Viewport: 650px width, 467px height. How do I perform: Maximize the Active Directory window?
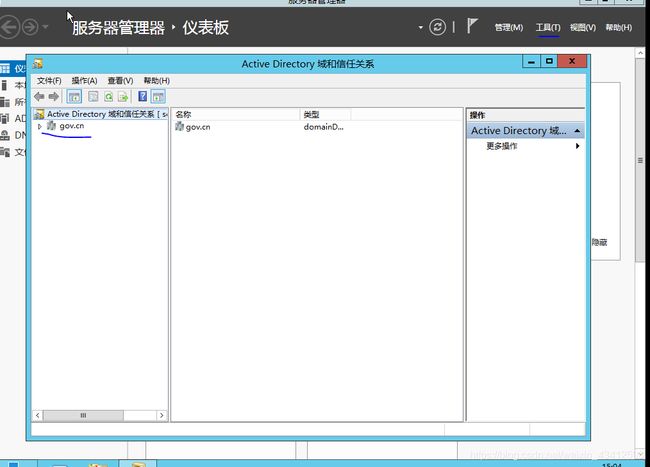(549, 61)
